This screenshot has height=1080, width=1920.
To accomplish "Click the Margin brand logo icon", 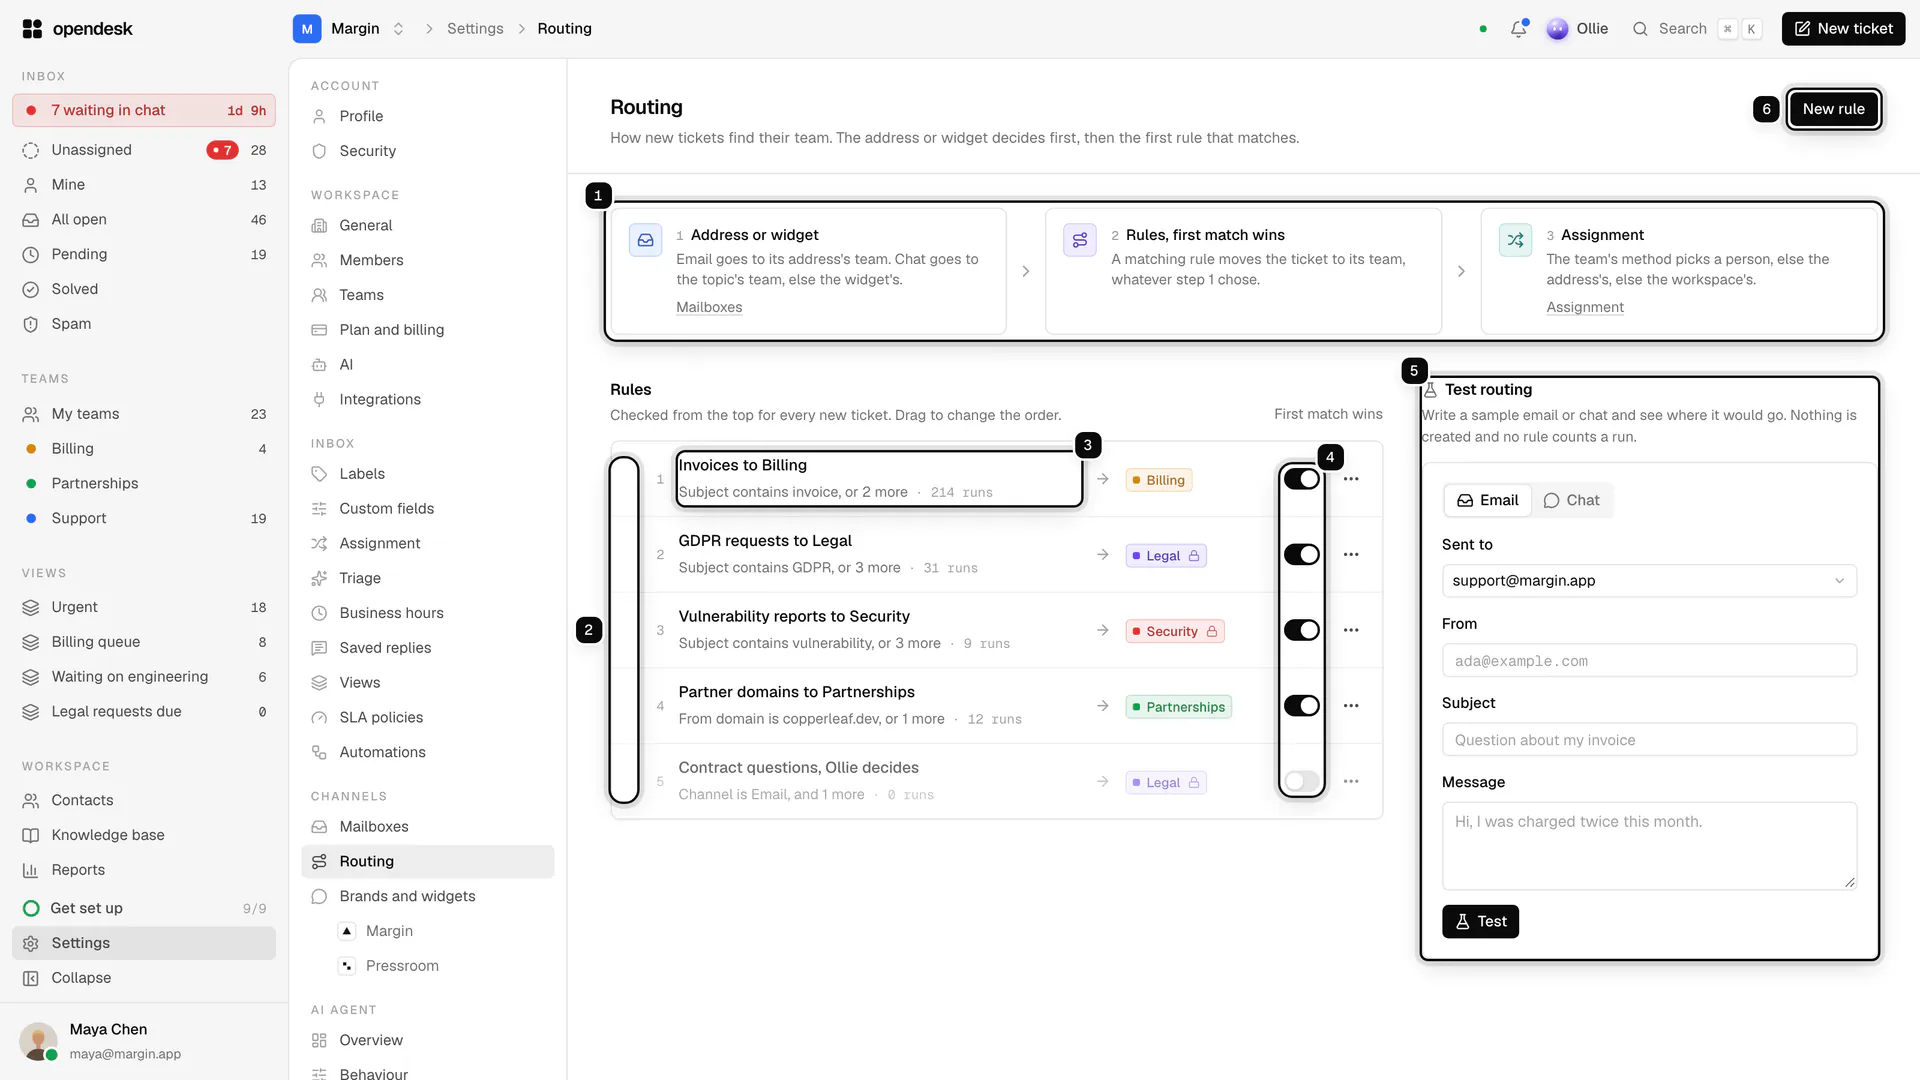I will (x=347, y=931).
